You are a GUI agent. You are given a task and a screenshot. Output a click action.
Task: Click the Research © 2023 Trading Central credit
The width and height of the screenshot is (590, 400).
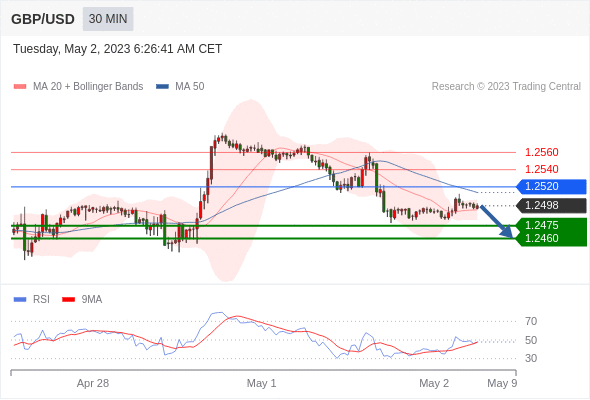[x=506, y=87]
